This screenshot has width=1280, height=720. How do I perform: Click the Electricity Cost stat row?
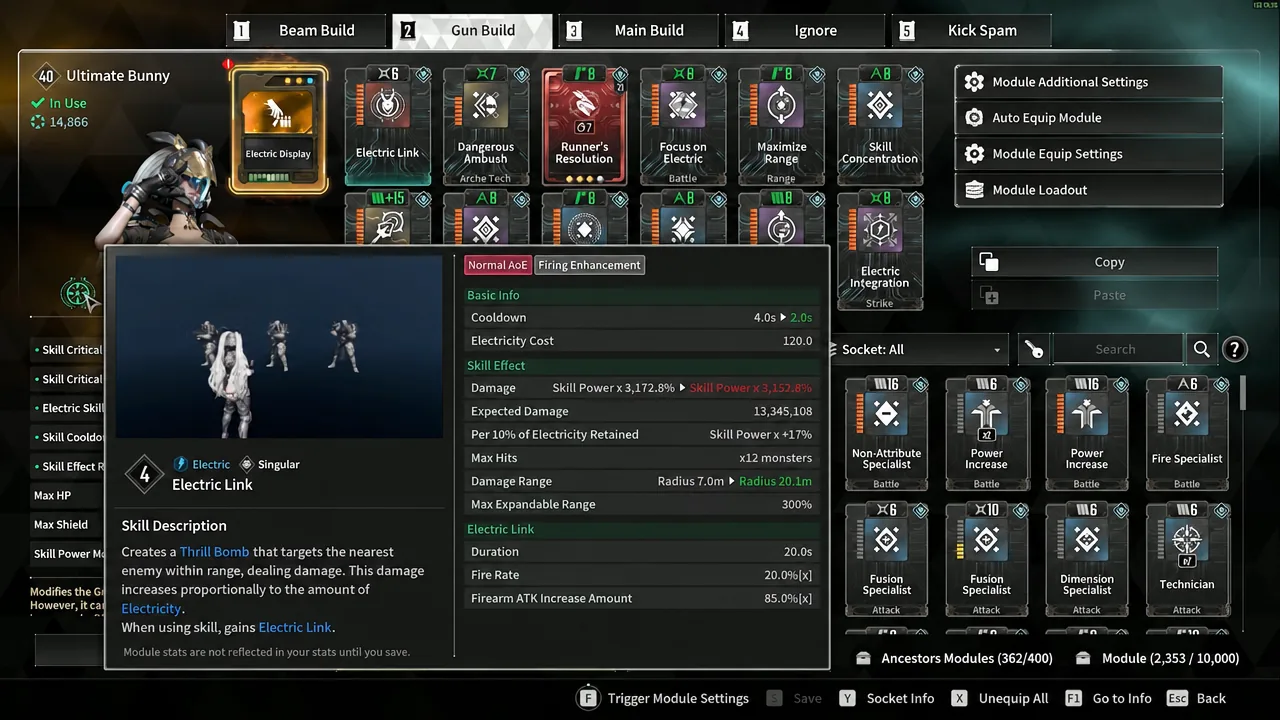tap(641, 341)
